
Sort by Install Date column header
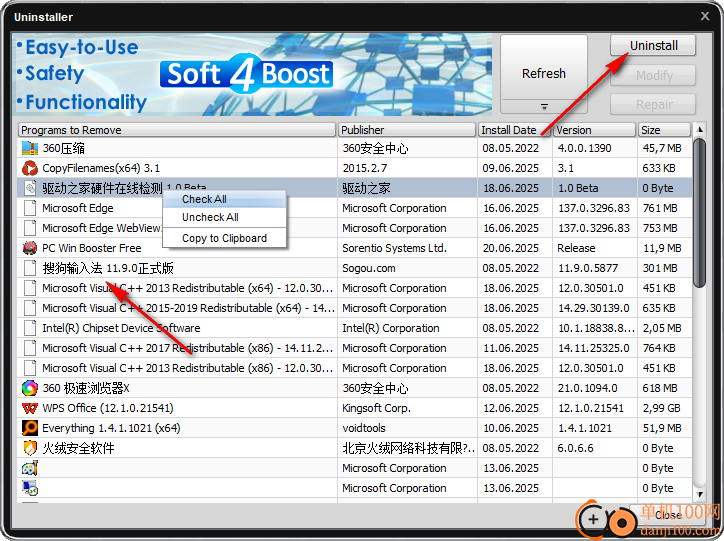coord(515,130)
